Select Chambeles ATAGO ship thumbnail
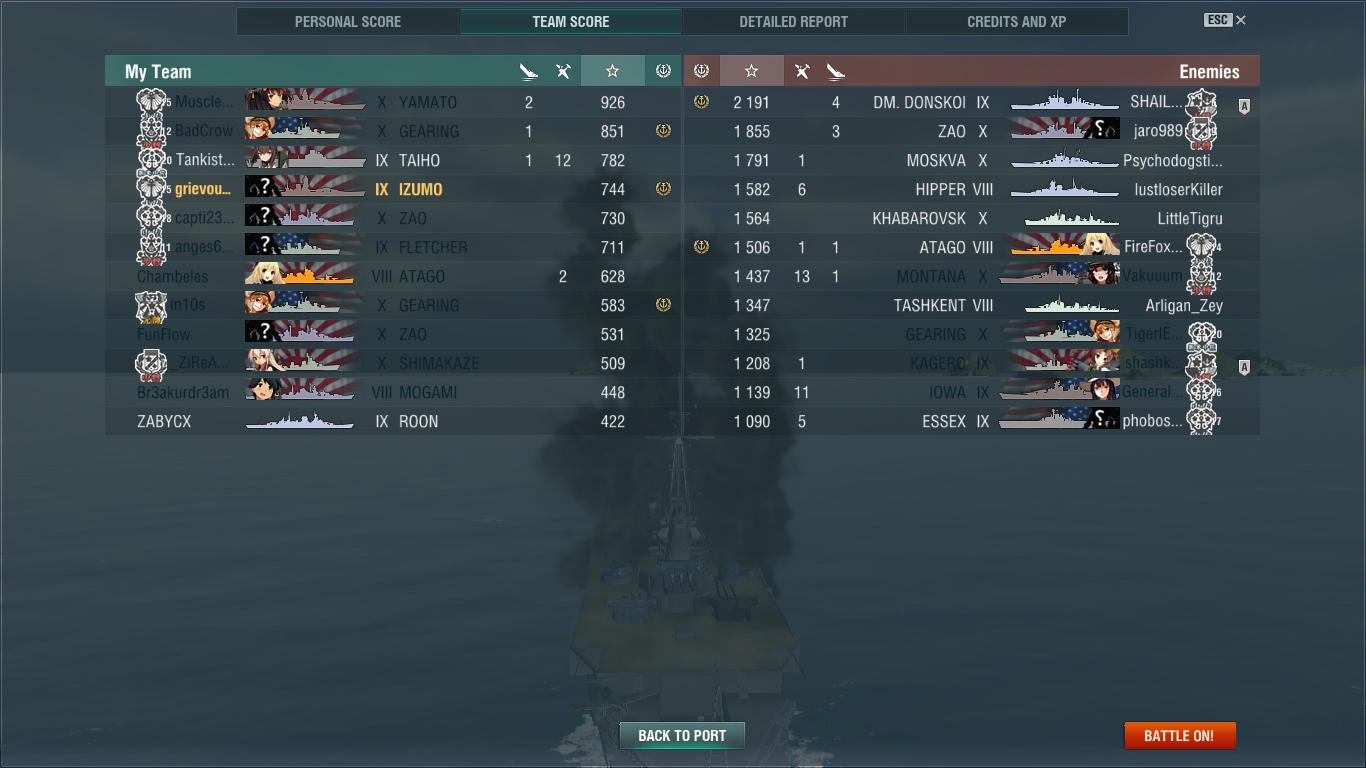1366x768 pixels. click(300, 275)
